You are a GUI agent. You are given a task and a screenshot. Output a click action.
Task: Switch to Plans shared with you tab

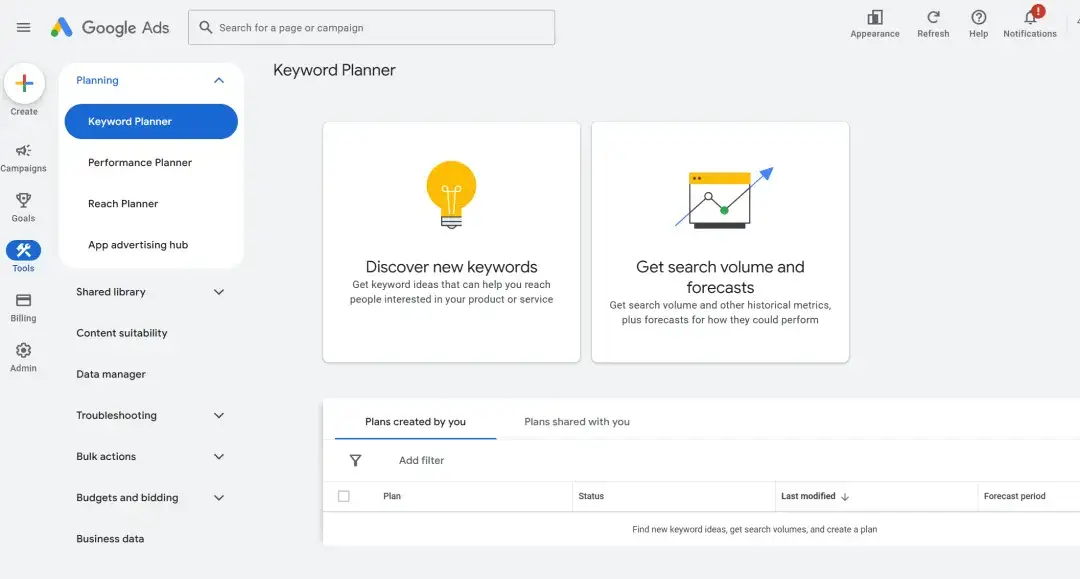[577, 422]
